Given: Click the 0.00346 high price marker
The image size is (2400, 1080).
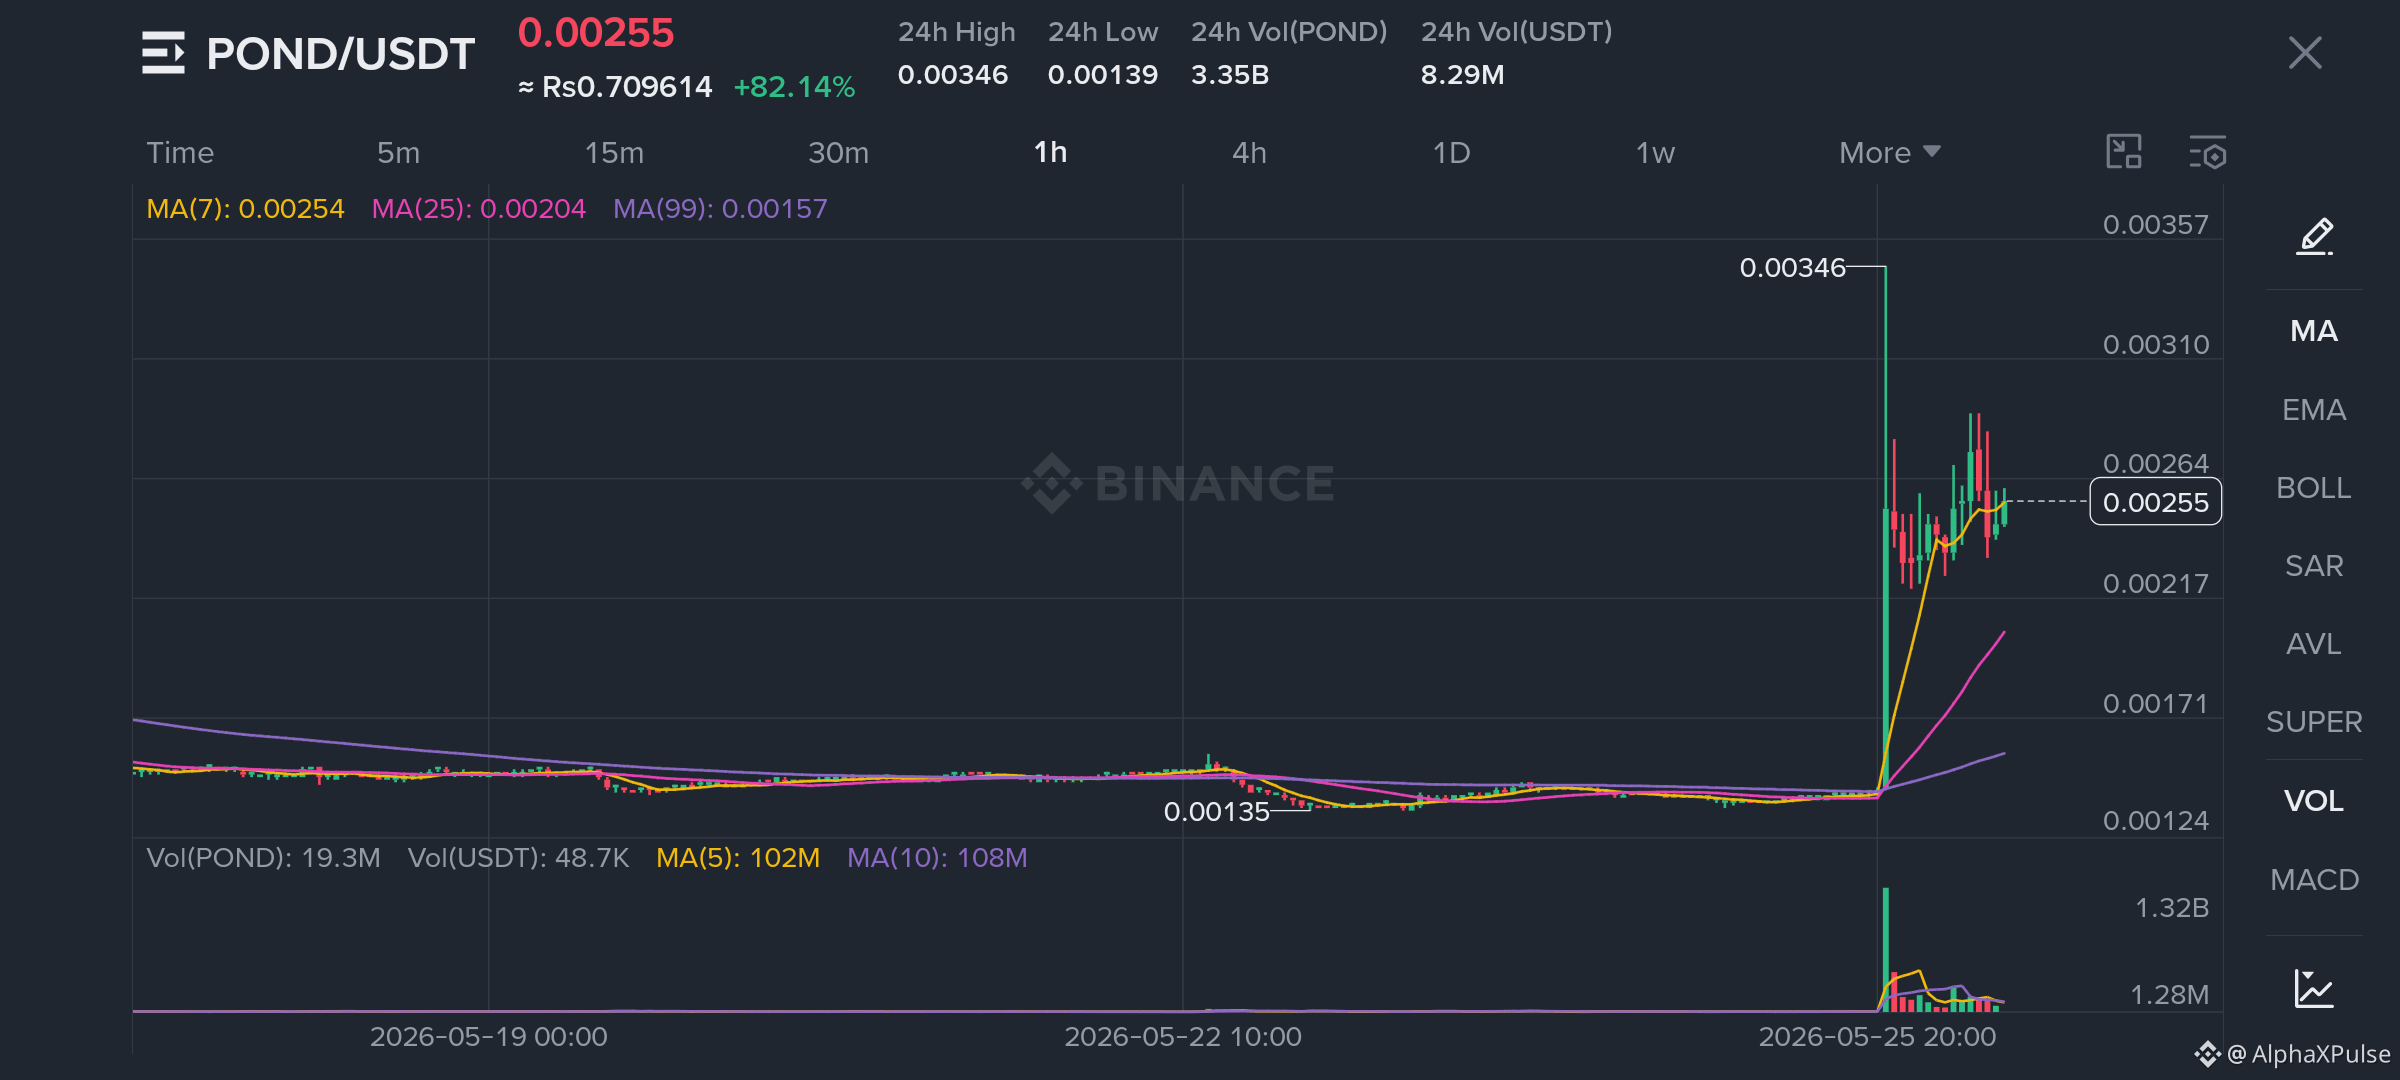Looking at the screenshot, I should click(x=1792, y=268).
